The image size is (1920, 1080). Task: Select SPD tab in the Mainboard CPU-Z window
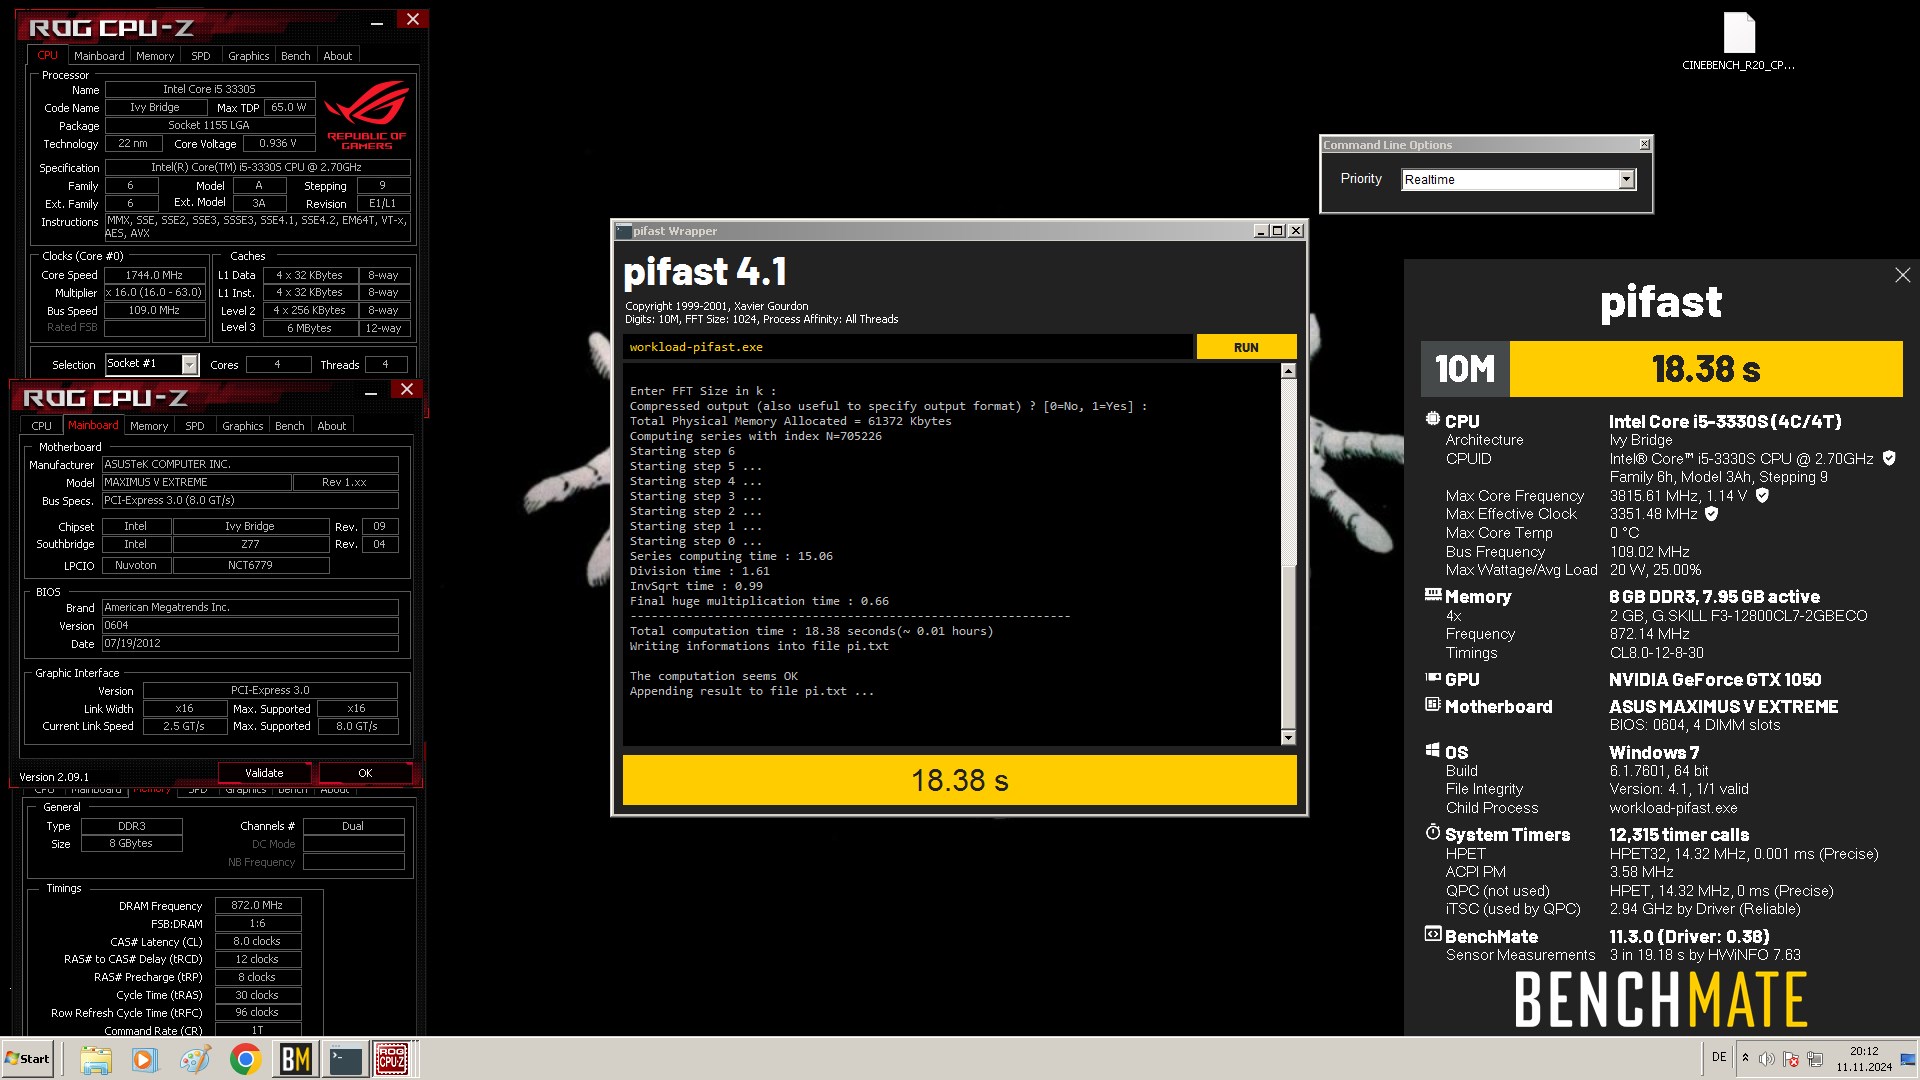[194, 426]
